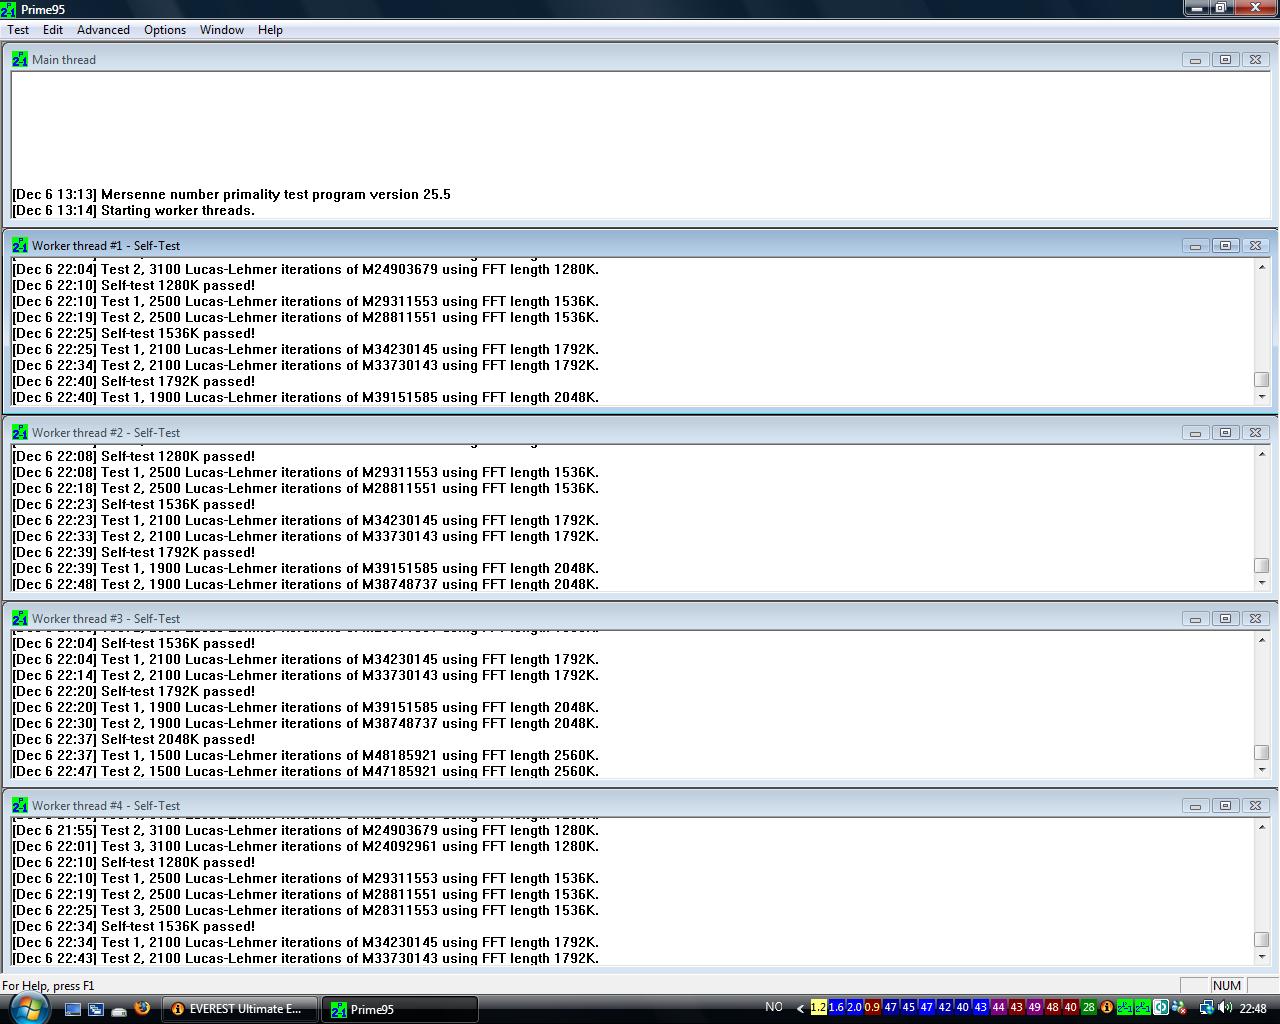1280x1024 pixels.
Task: Open the network status tray icon
Action: tap(1206, 1007)
